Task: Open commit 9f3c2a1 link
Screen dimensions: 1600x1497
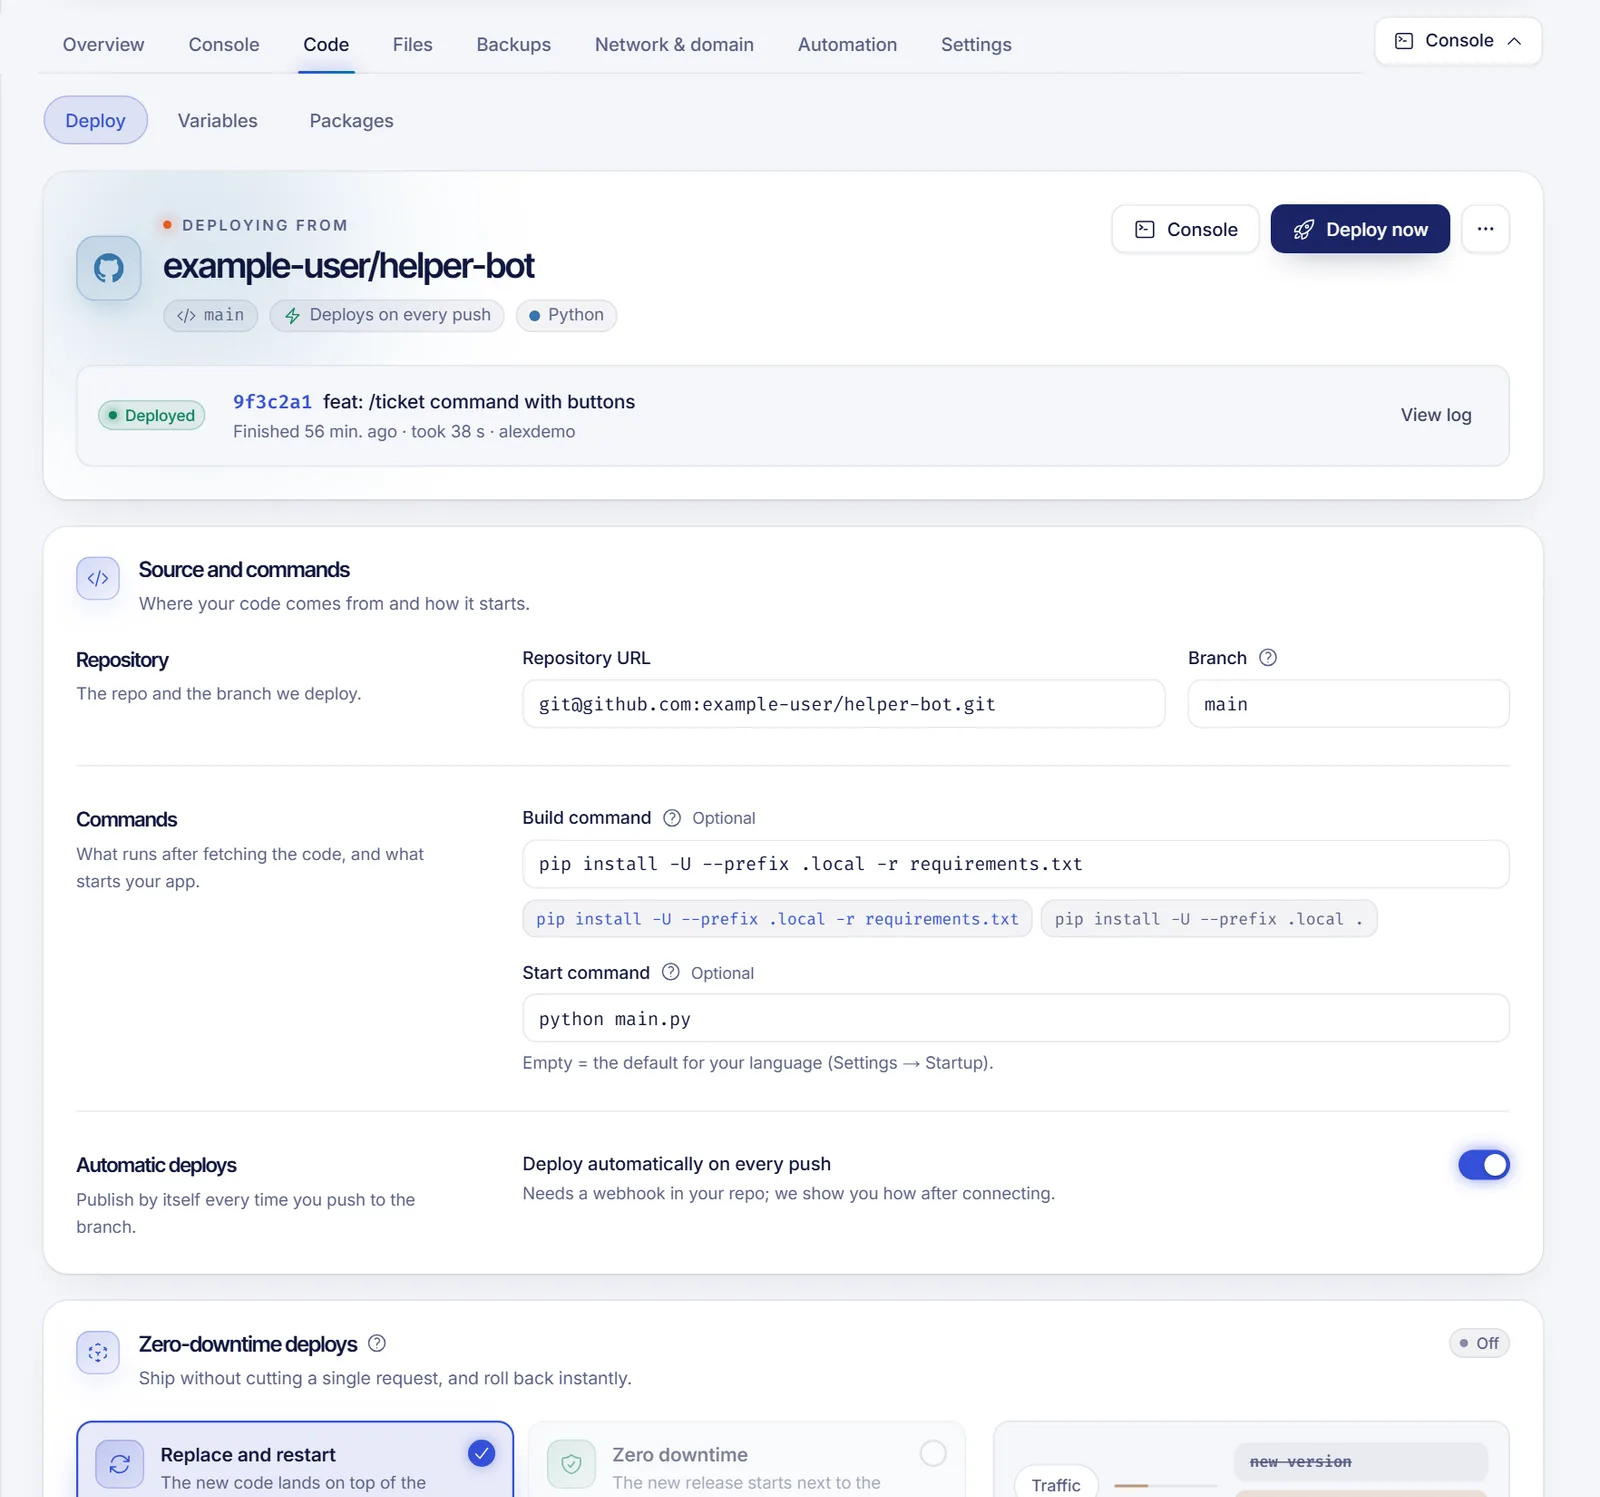Action: (272, 402)
